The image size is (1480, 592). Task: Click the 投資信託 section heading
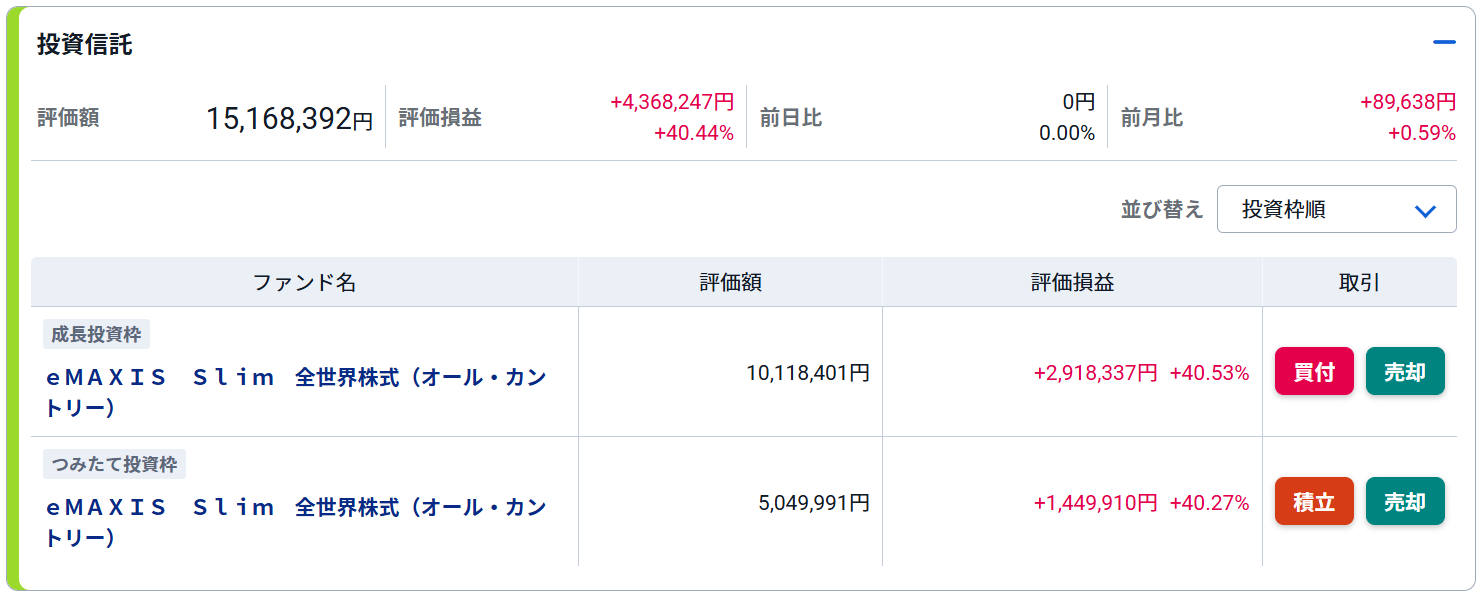coord(85,45)
